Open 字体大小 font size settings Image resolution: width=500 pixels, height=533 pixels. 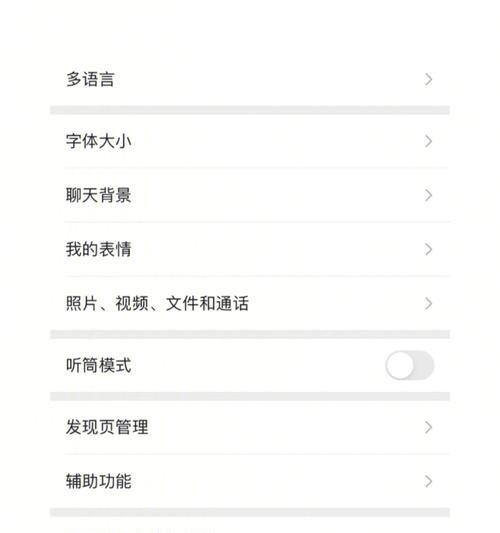click(250, 141)
